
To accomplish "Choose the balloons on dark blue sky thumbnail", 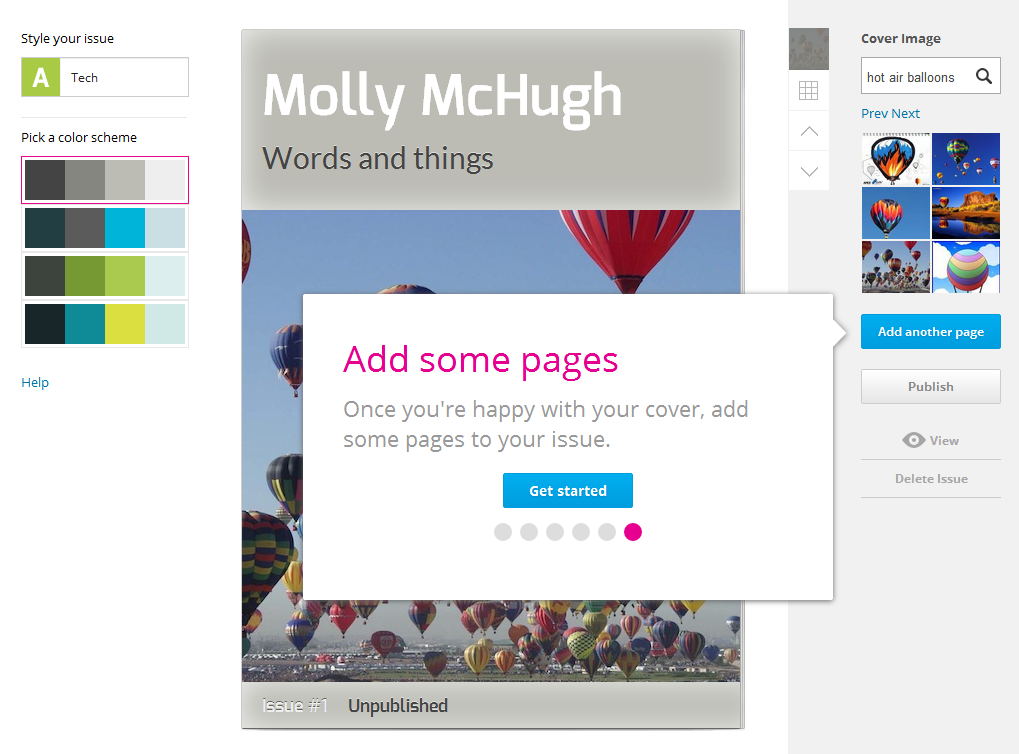I will (966, 159).
